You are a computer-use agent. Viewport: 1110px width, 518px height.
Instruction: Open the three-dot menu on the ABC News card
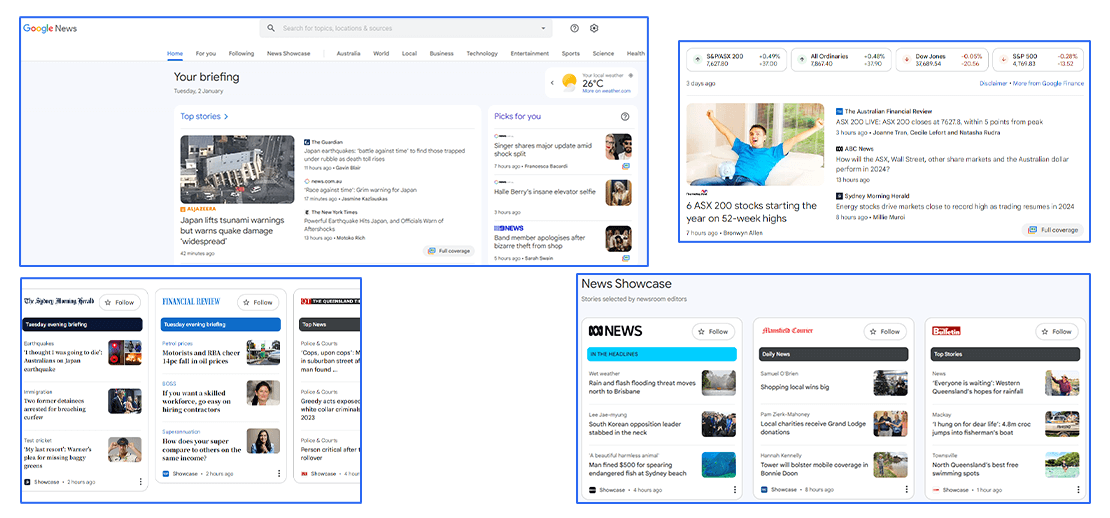(734, 490)
